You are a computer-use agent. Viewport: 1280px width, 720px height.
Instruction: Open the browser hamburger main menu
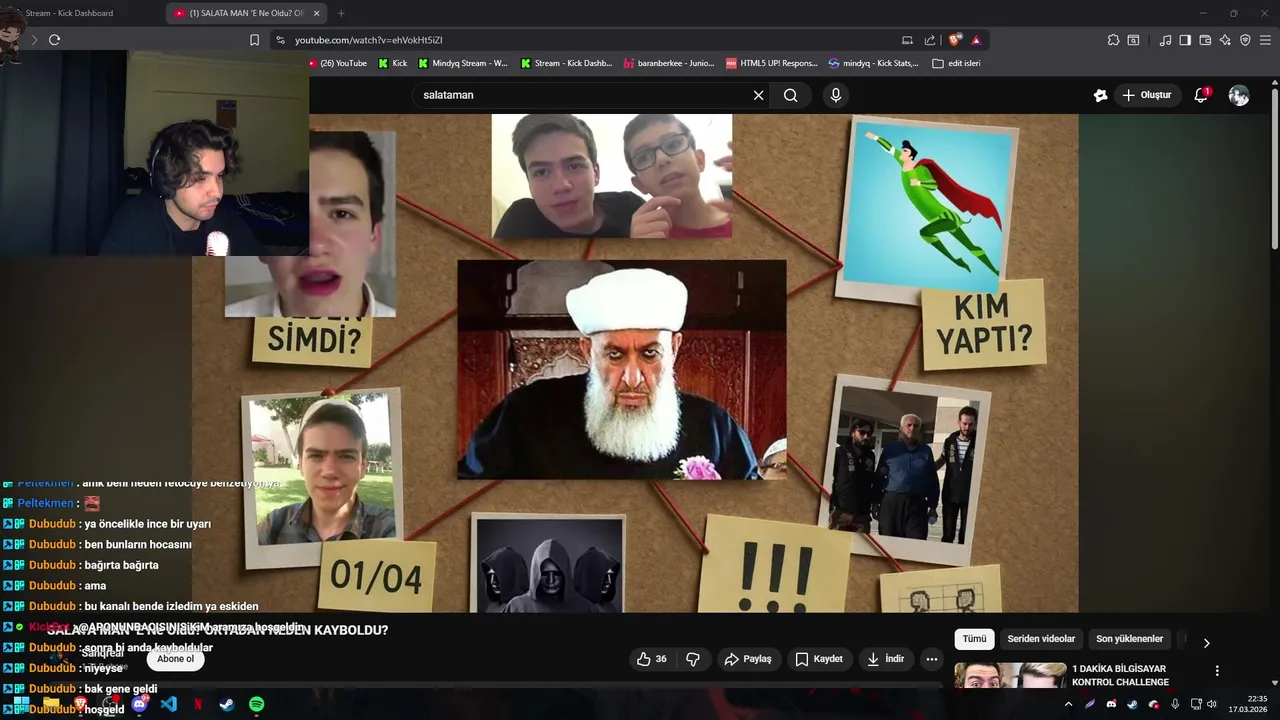pyautogui.click(x=1265, y=40)
